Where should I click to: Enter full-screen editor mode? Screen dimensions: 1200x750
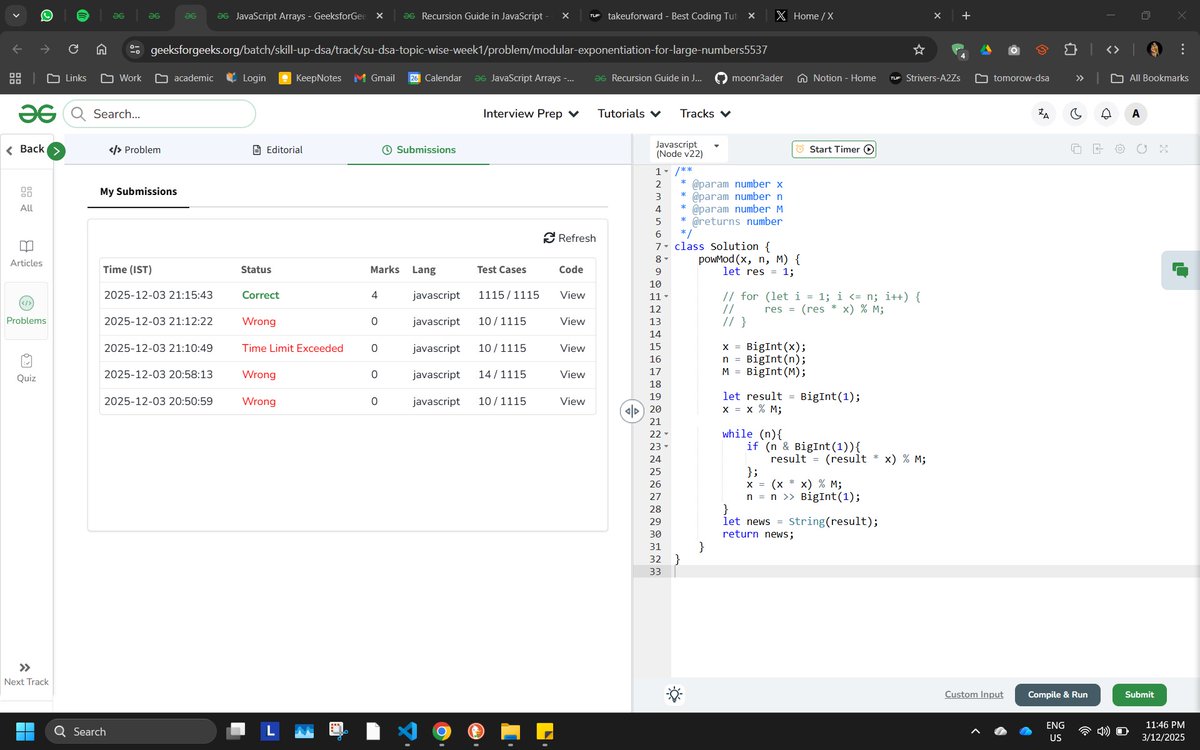pyautogui.click(x=1164, y=149)
